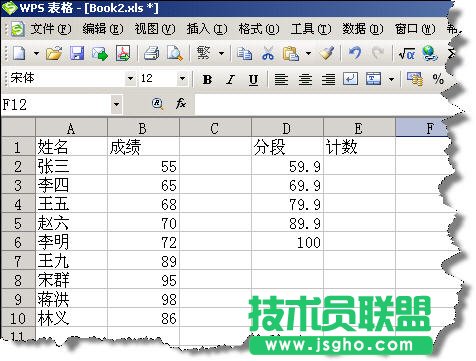Screen dimensions: 476x361
Task: Select cell containing 成绩
Action: pyautogui.click(x=143, y=147)
